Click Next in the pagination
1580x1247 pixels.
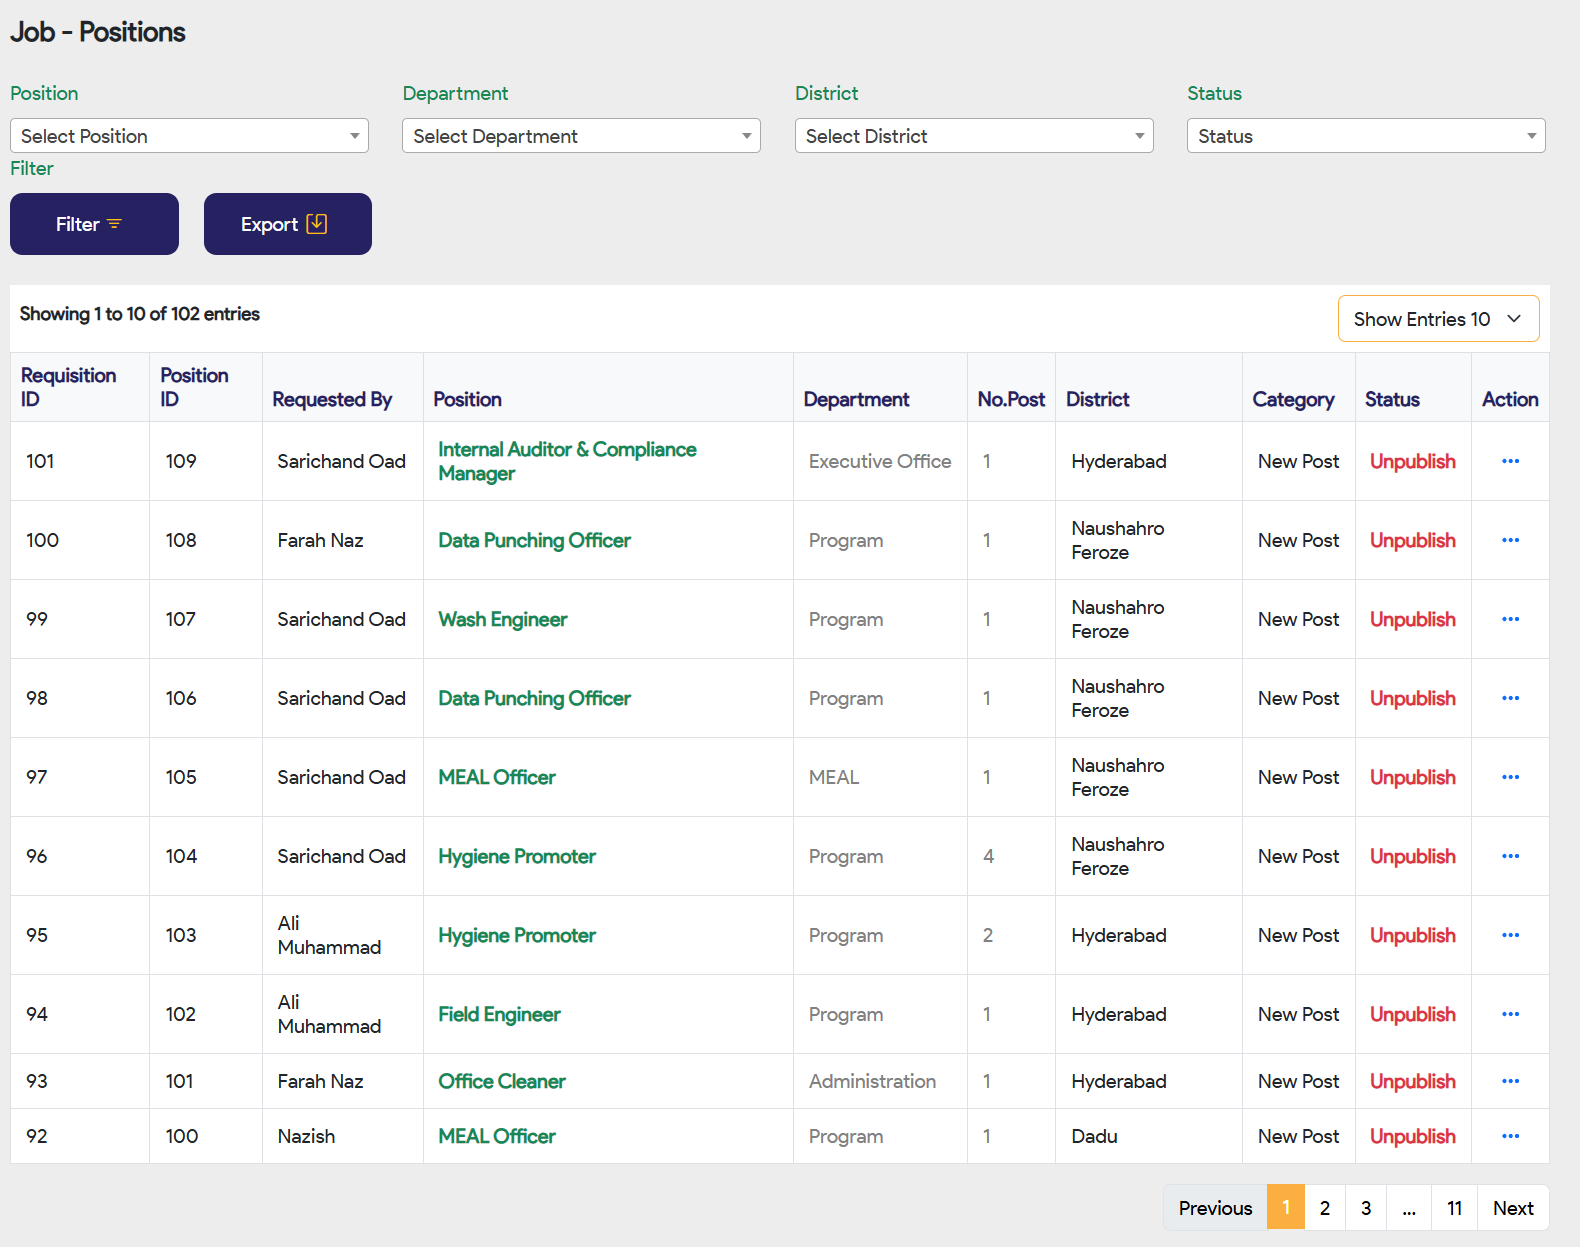tap(1512, 1208)
